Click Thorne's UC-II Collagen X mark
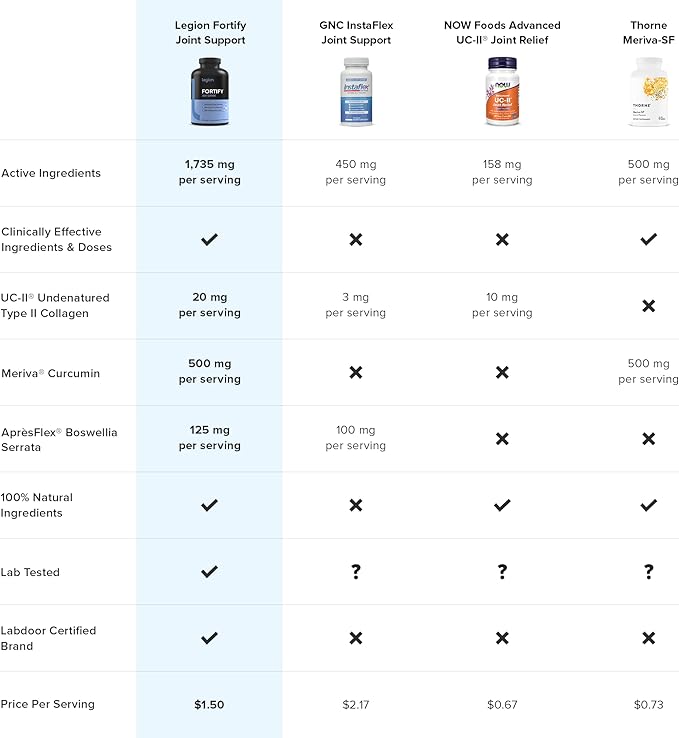 click(x=649, y=306)
